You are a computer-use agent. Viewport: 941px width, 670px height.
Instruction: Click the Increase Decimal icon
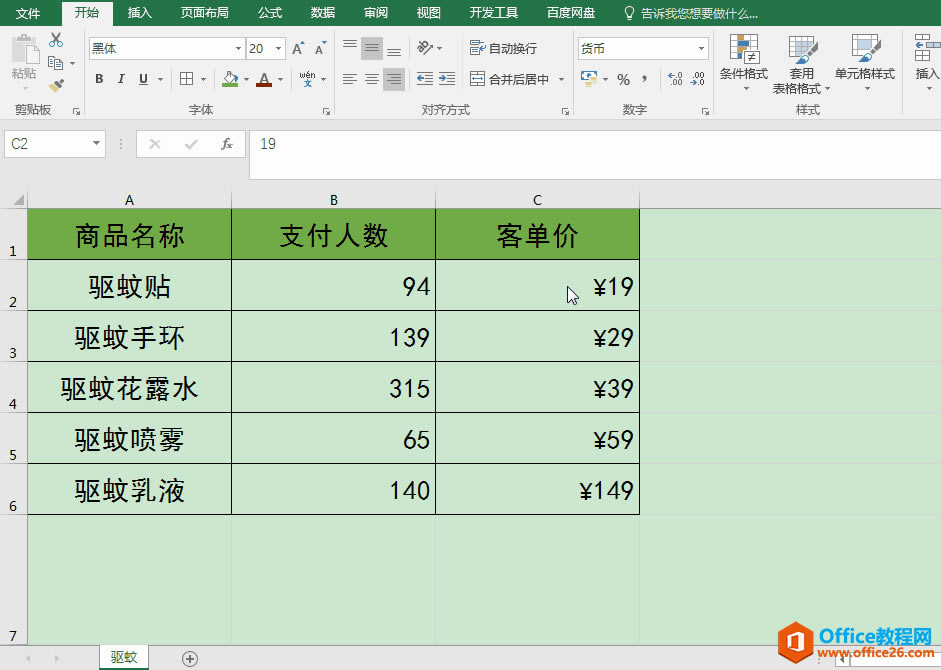click(x=675, y=79)
